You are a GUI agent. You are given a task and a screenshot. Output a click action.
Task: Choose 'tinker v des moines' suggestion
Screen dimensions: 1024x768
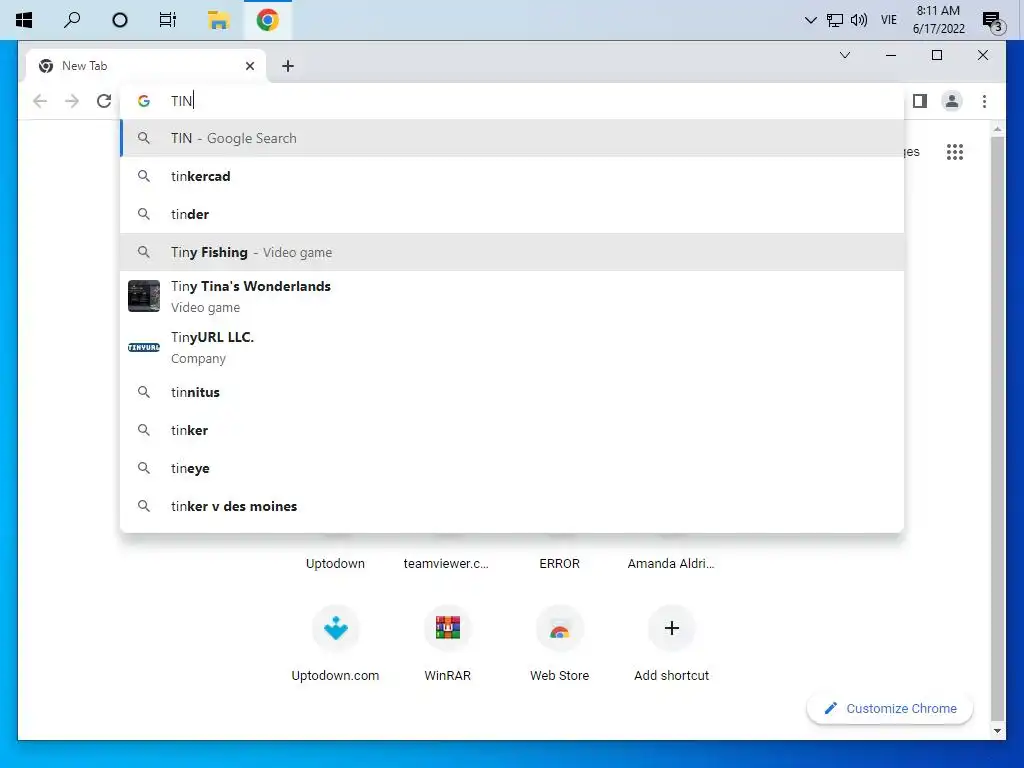pyautogui.click(x=512, y=506)
